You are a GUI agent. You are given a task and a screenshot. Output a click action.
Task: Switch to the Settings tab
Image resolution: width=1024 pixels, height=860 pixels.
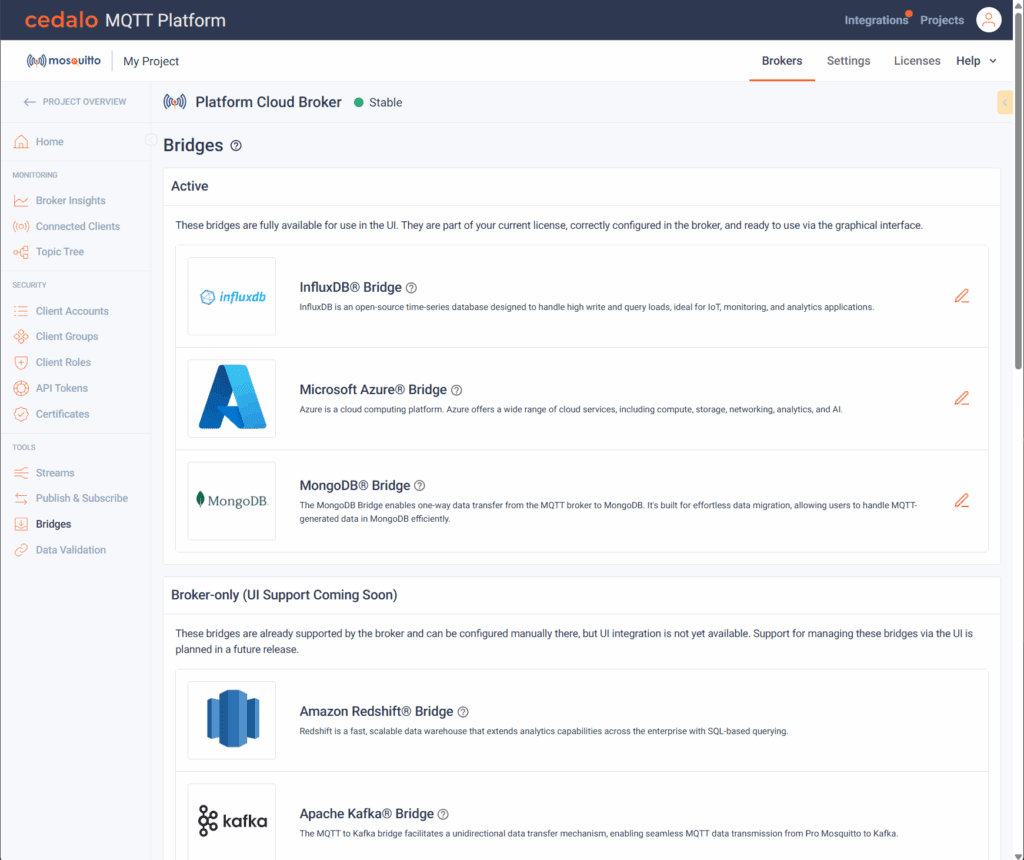click(848, 61)
